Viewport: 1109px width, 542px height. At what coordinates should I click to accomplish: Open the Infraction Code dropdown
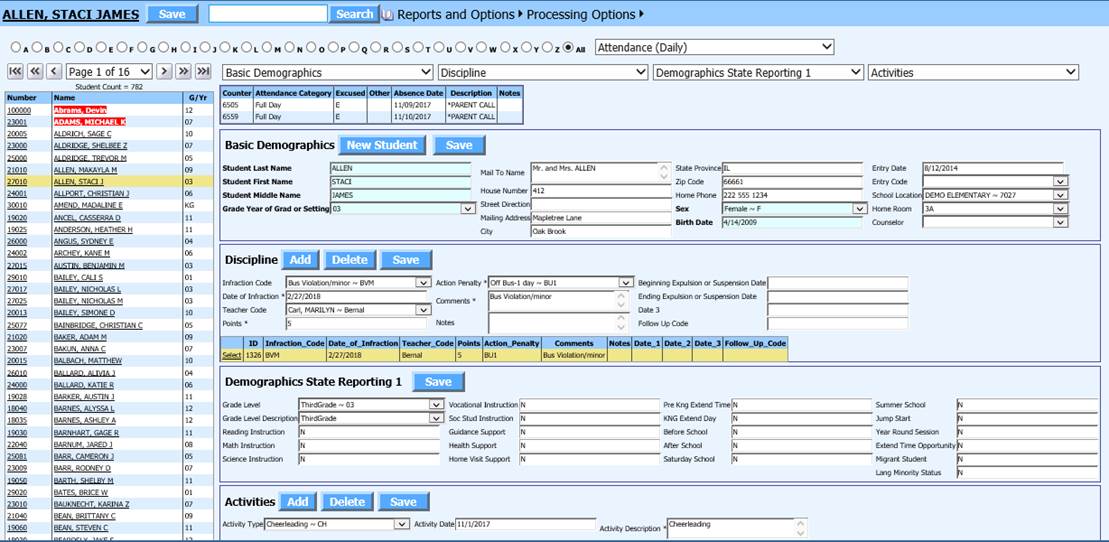click(358, 283)
